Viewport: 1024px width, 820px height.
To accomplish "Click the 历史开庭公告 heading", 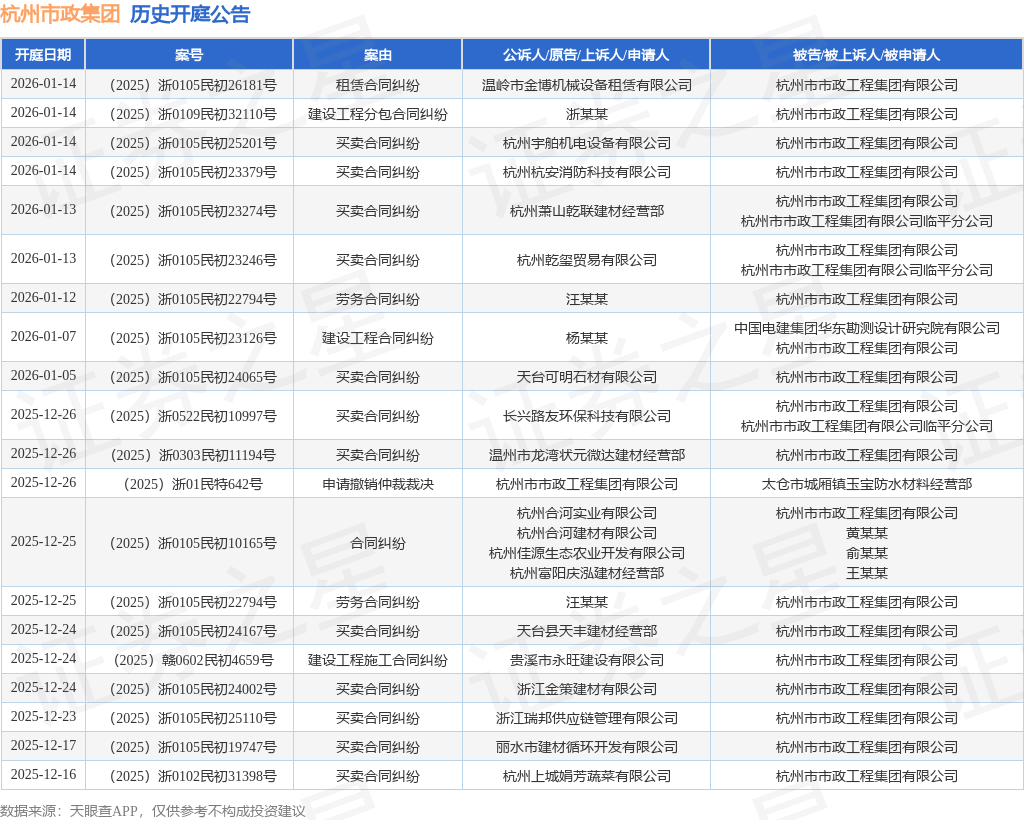I will (190, 14).
